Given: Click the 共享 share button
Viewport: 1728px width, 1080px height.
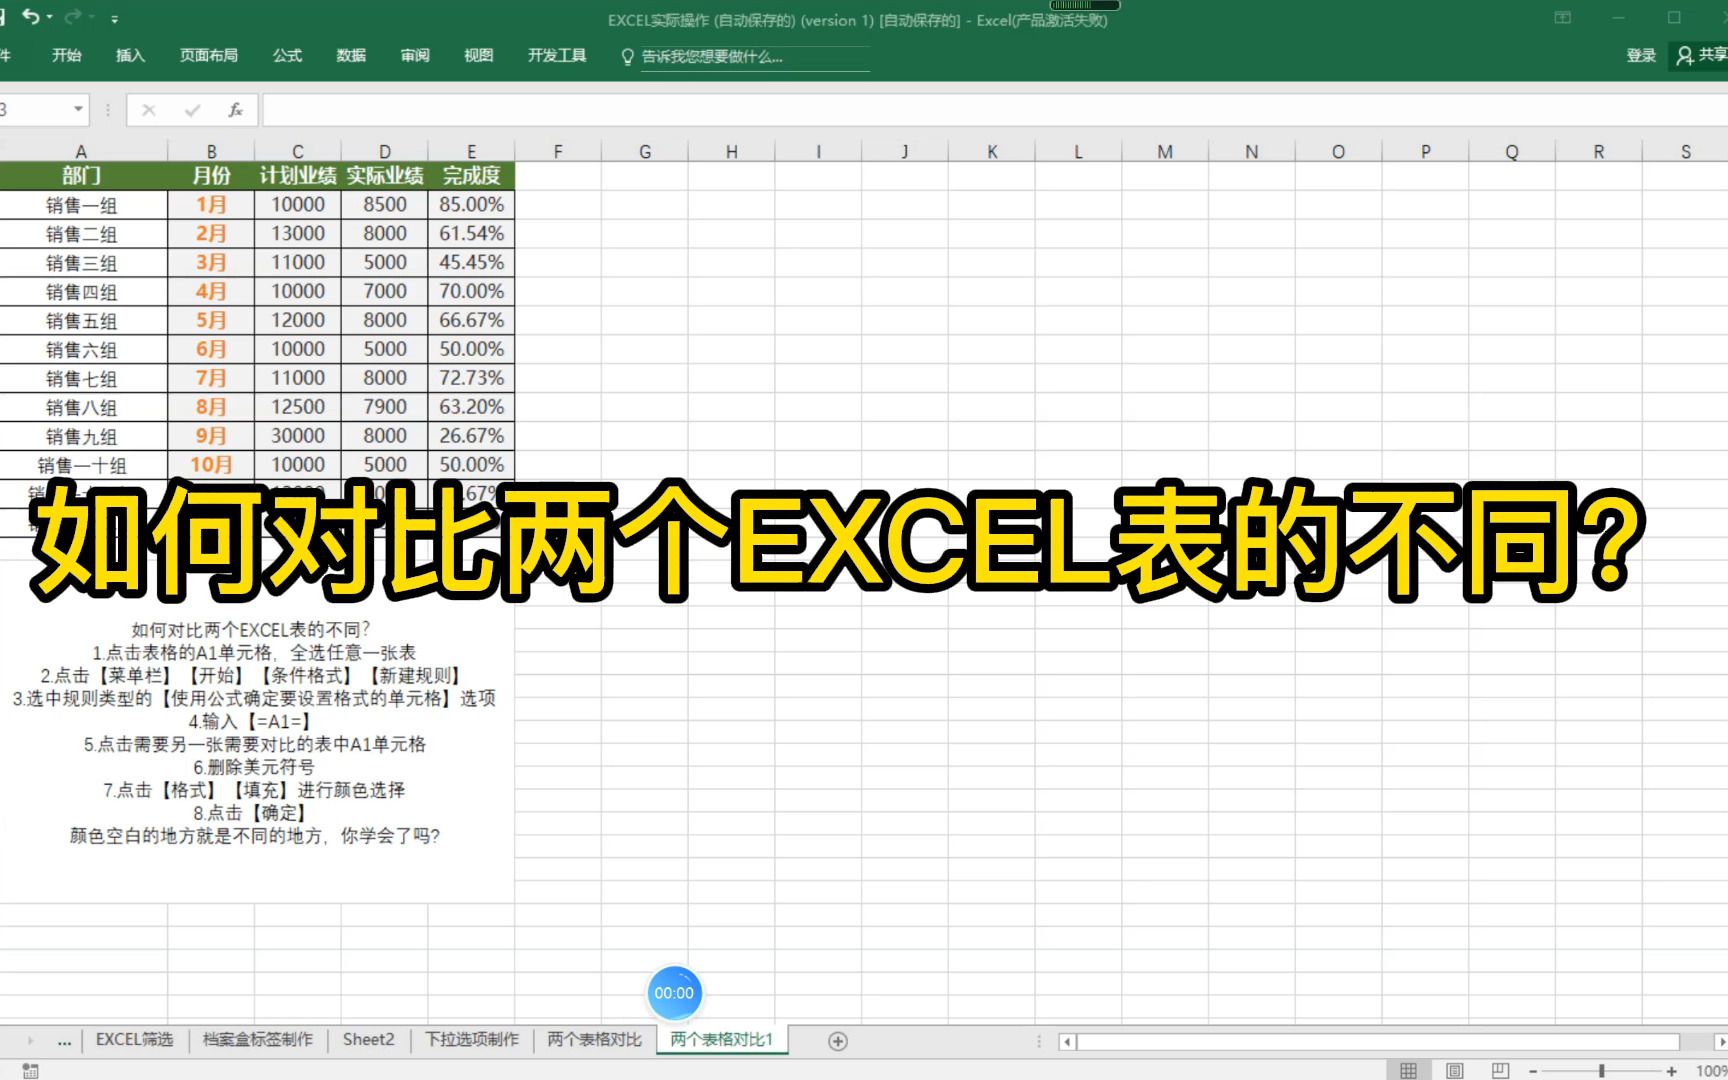Looking at the screenshot, I should click(x=1702, y=56).
